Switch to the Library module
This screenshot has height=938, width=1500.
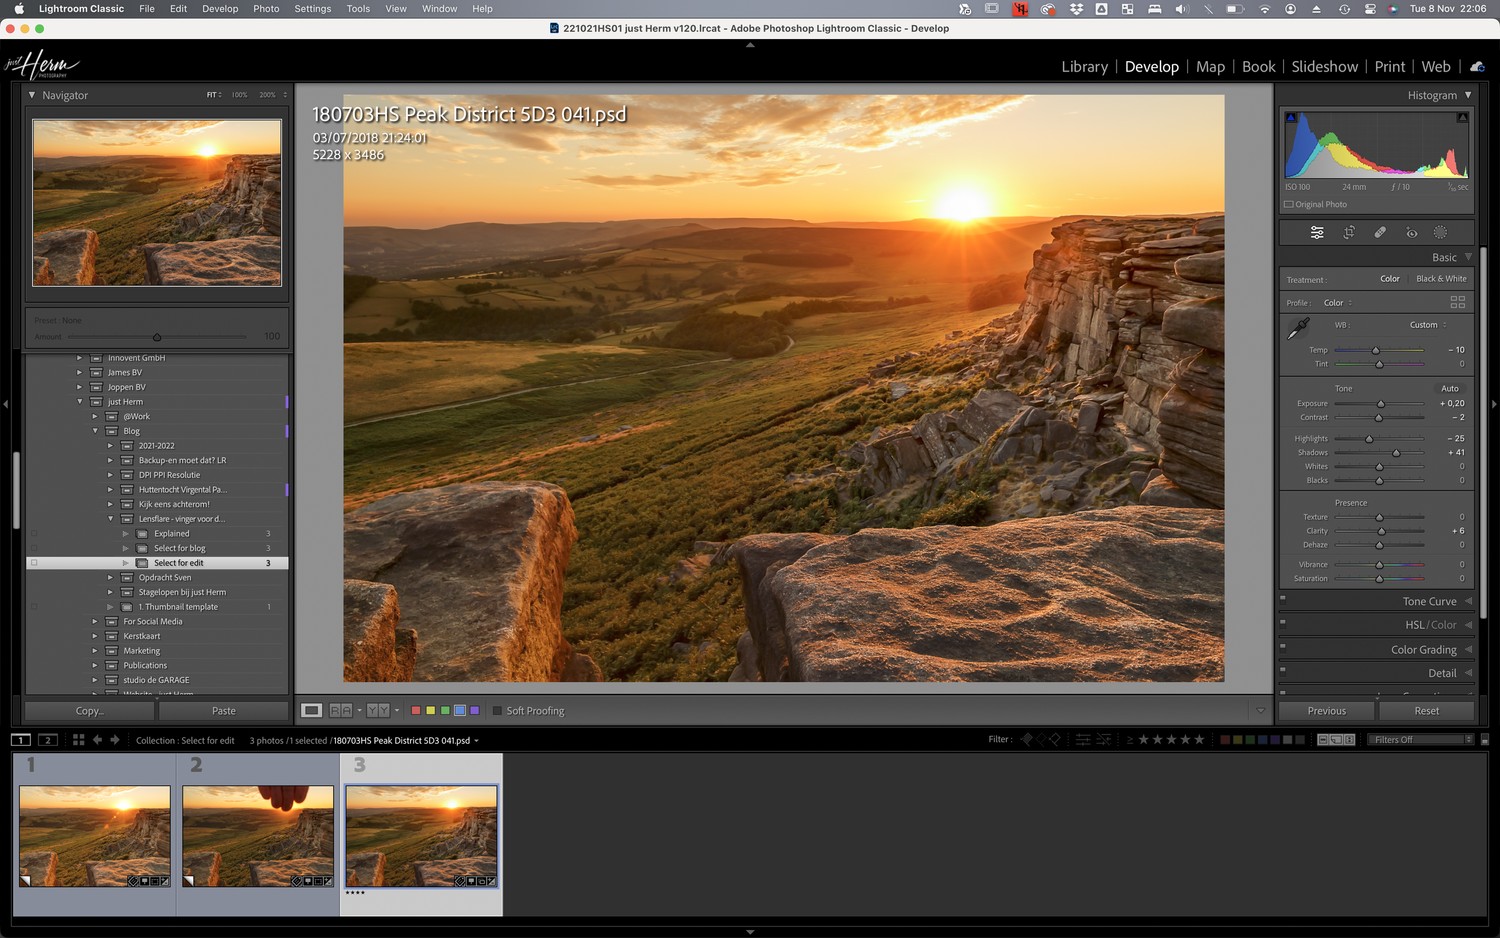point(1084,67)
